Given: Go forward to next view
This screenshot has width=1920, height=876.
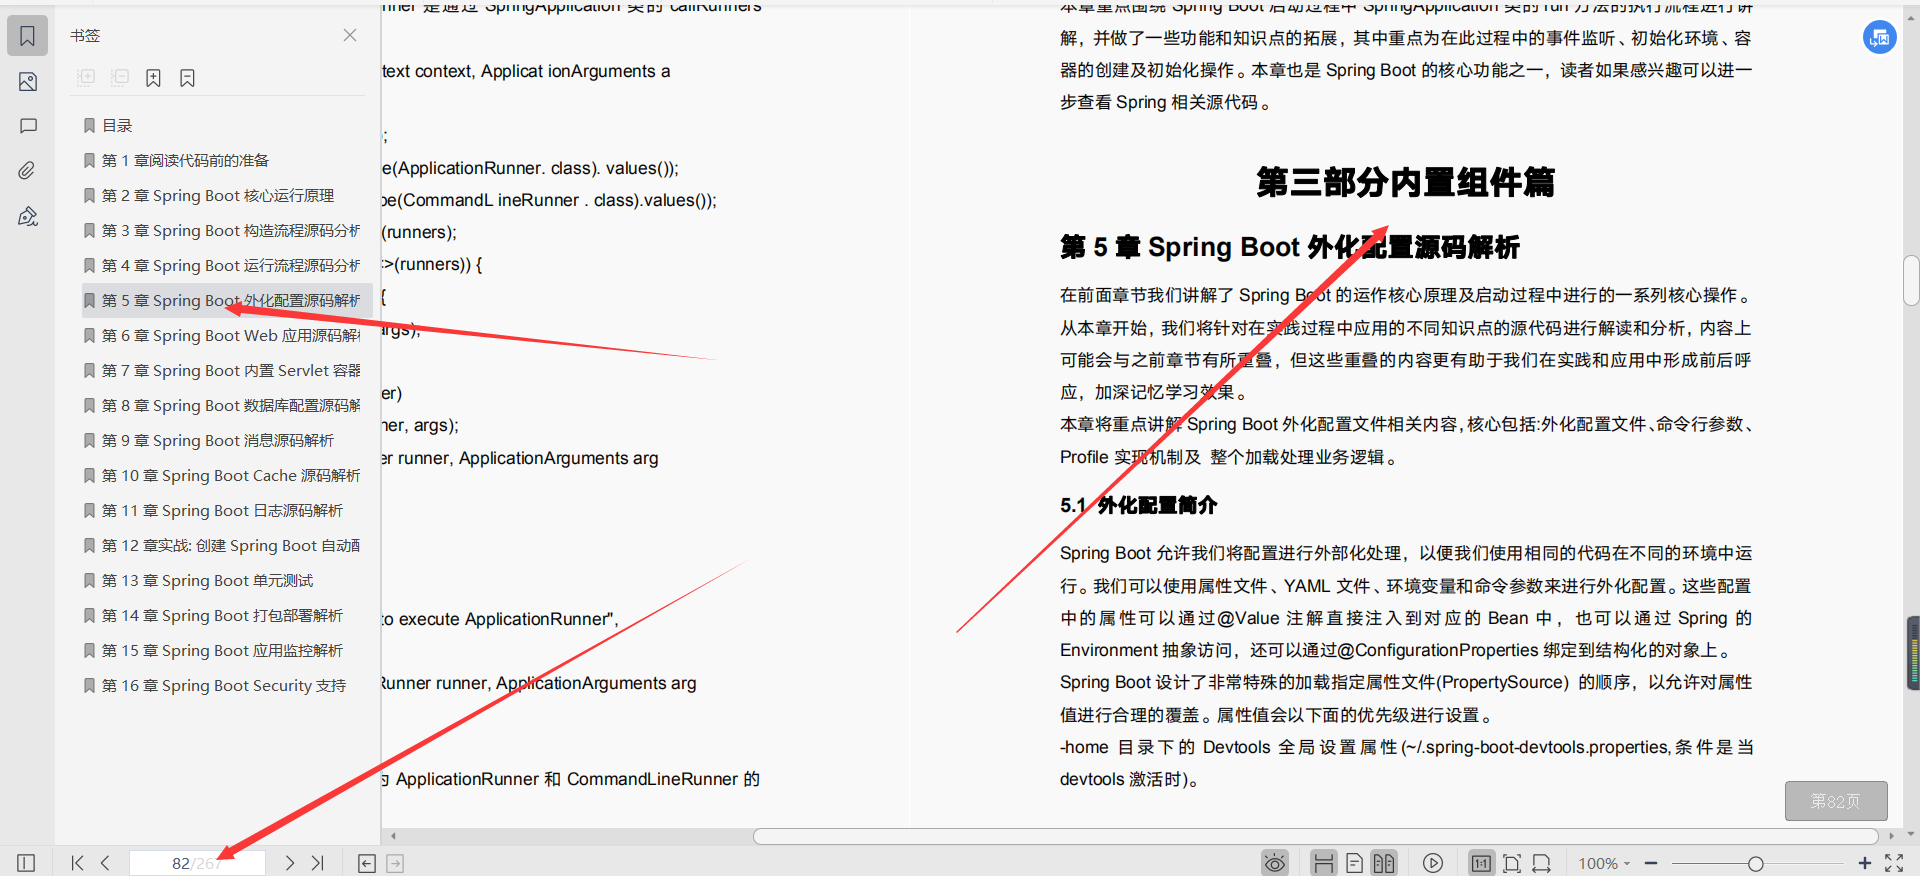Looking at the screenshot, I should [395, 863].
